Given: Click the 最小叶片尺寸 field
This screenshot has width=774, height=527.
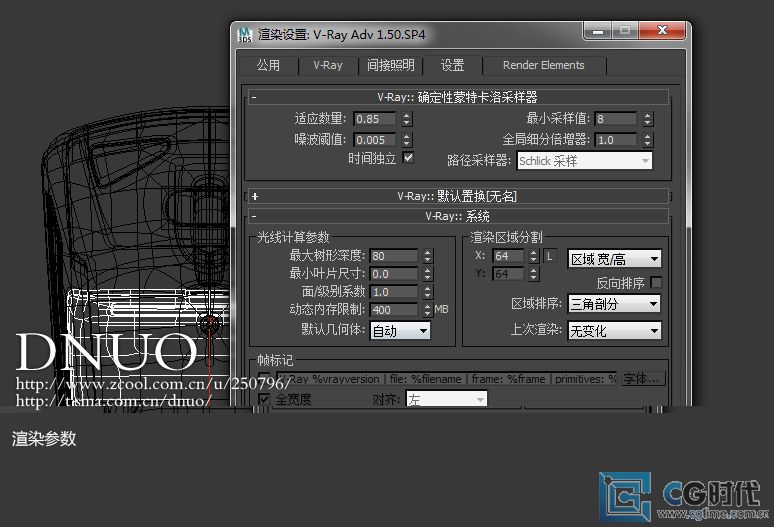Looking at the screenshot, I should click(394, 274).
